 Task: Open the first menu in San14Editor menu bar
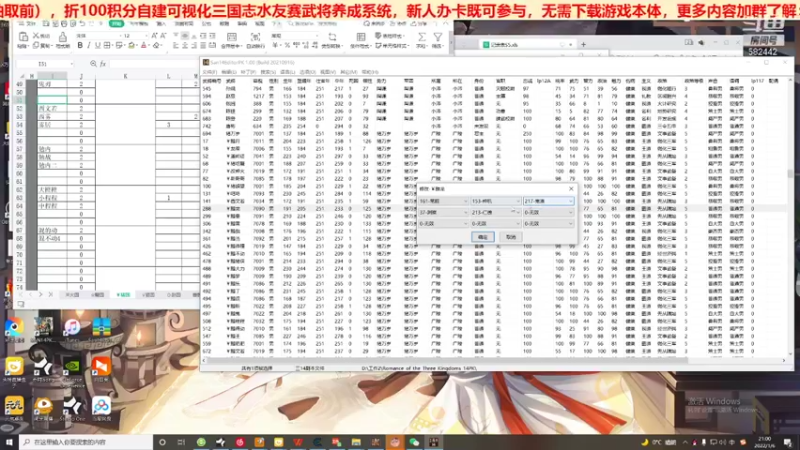click(210, 72)
